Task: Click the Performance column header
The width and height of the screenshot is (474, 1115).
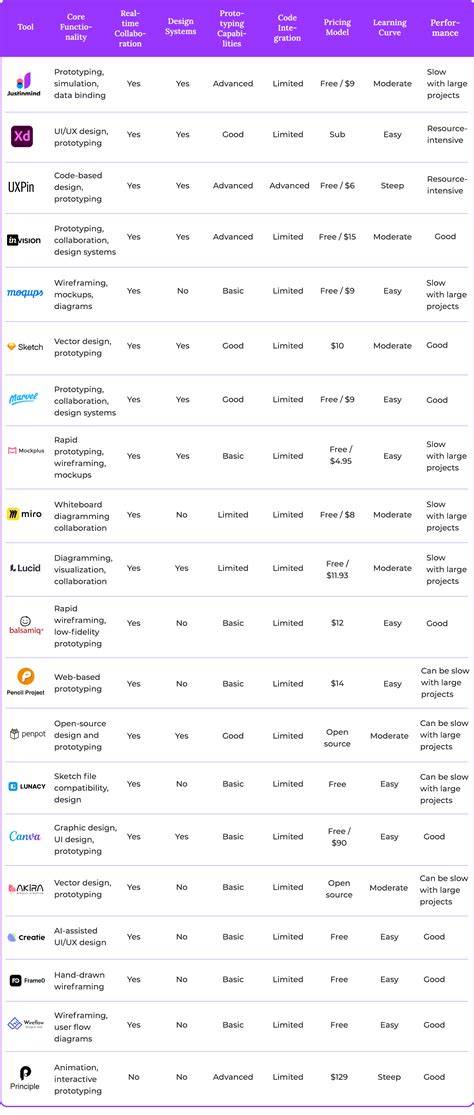Action: pos(445,28)
